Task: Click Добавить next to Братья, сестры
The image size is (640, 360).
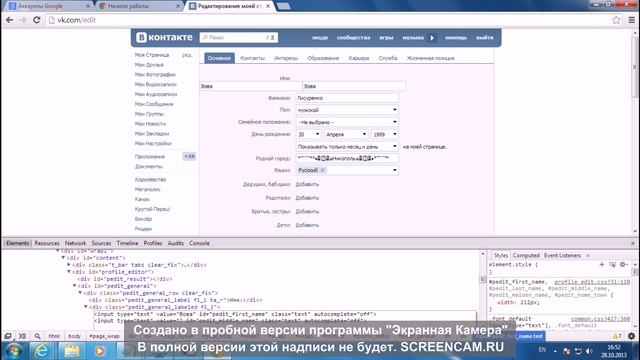Action: (307, 212)
